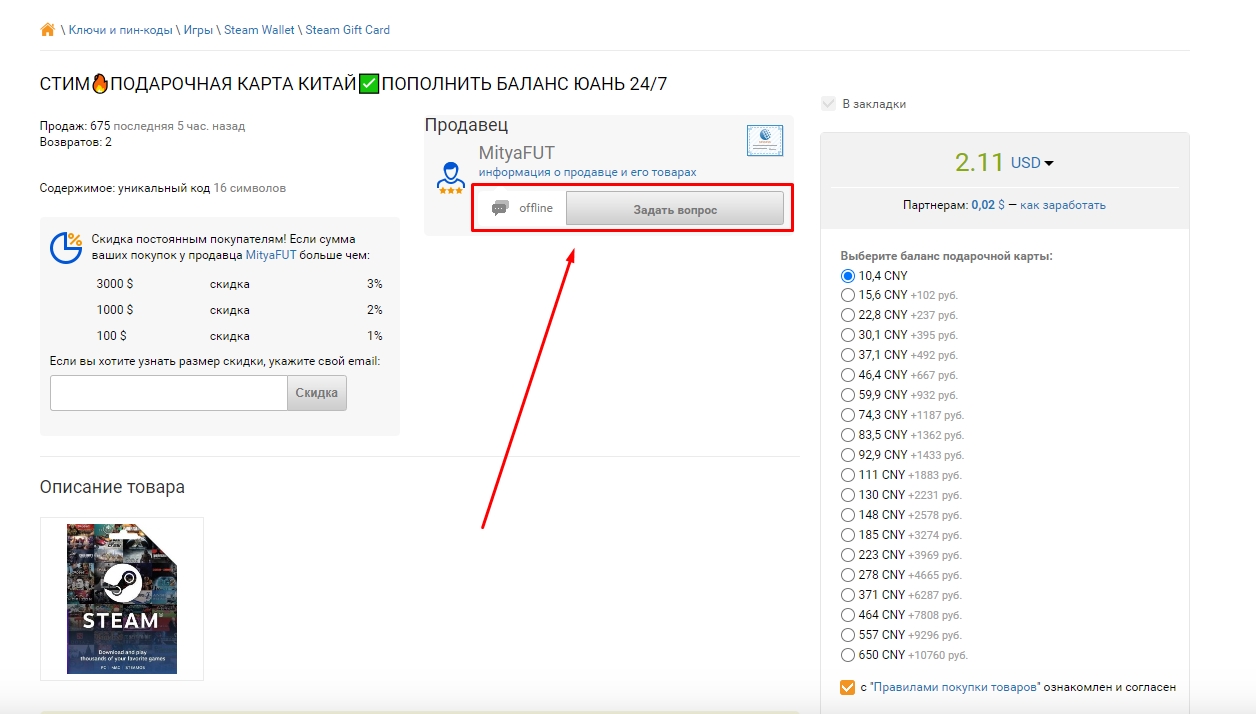Select the 650 CNY option

848,655
